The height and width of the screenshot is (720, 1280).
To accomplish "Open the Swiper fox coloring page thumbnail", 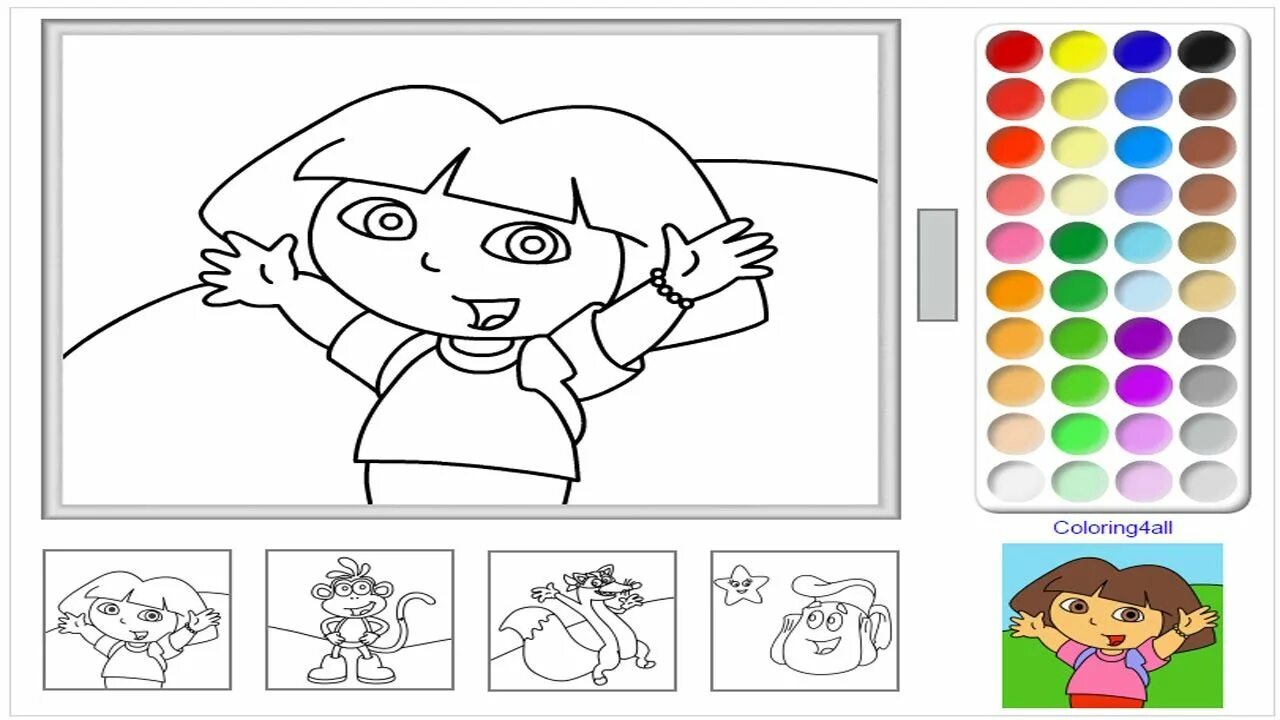I will point(582,620).
